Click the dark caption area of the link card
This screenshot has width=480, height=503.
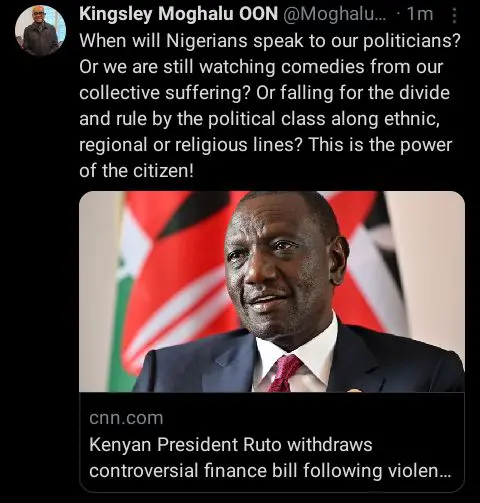pos(272,442)
